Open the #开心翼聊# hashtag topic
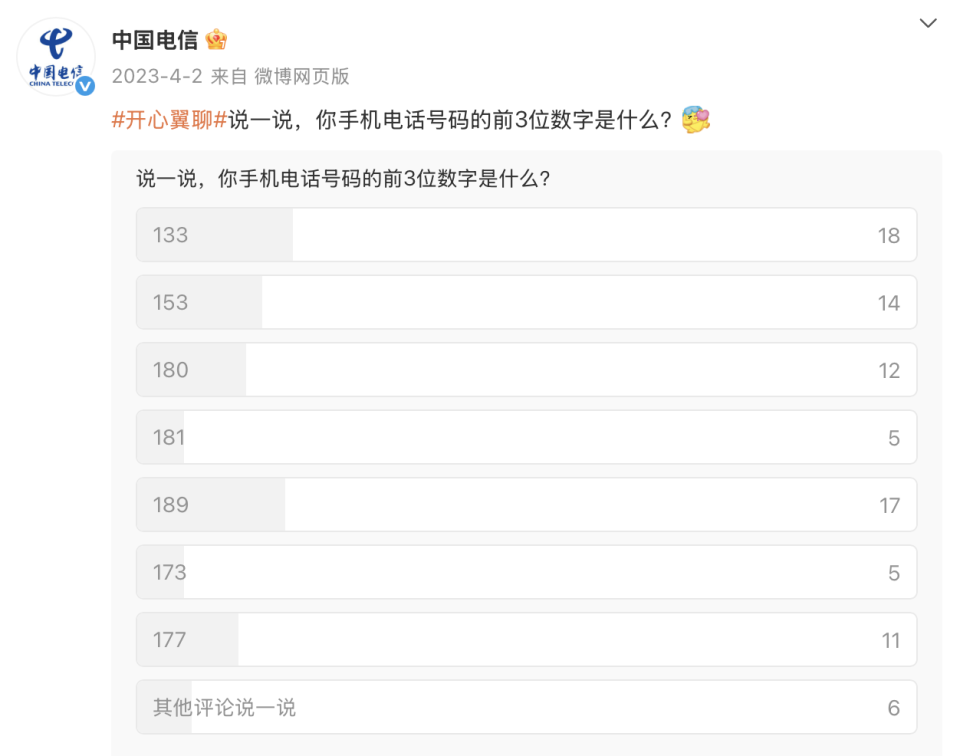The width and height of the screenshot is (960, 756). point(169,121)
